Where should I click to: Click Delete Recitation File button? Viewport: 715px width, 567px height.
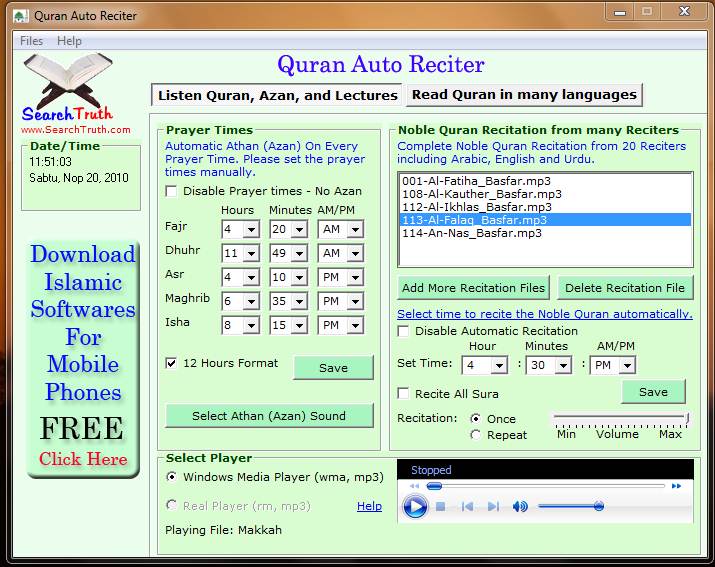pos(625,288)
